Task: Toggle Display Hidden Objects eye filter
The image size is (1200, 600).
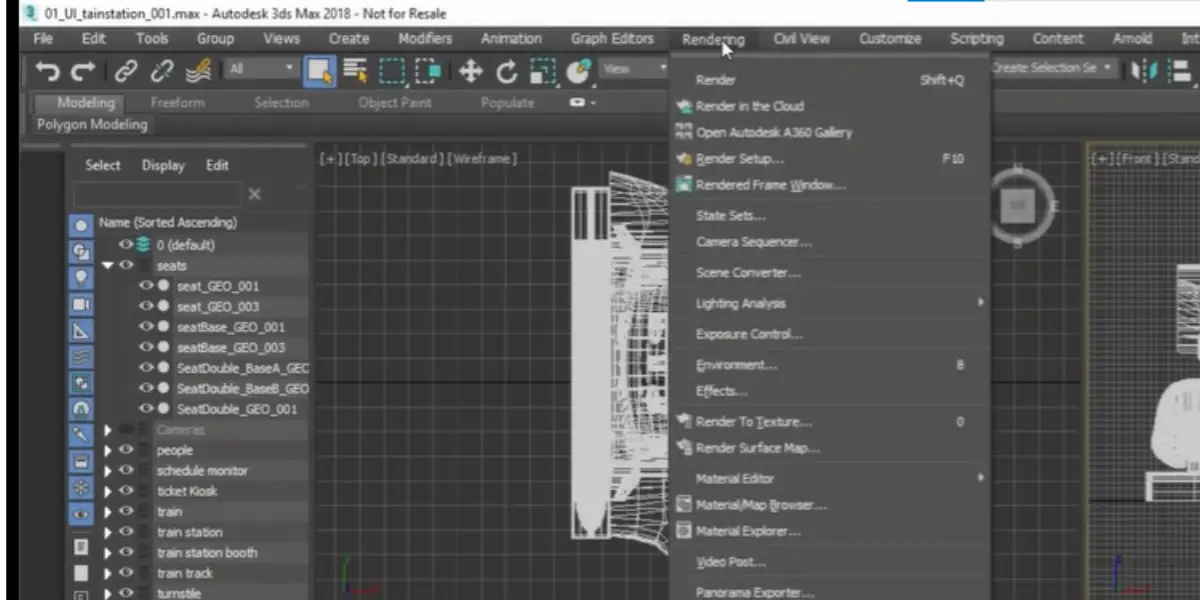Action: click(81, 514)
